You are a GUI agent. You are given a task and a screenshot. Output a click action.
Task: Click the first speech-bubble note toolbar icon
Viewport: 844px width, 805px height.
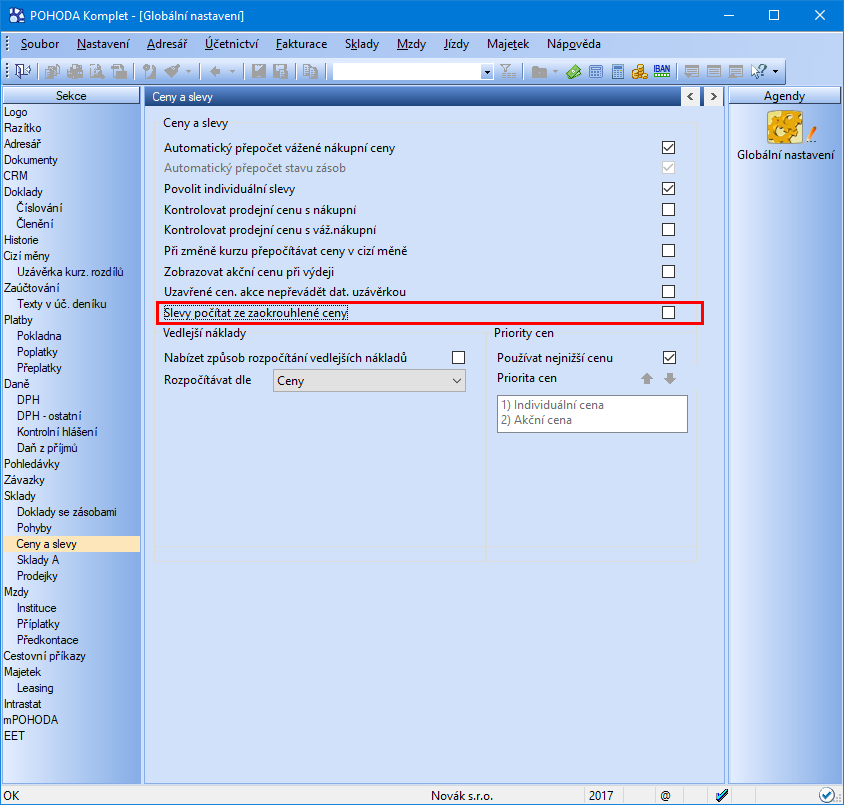(x=692, y=72)
